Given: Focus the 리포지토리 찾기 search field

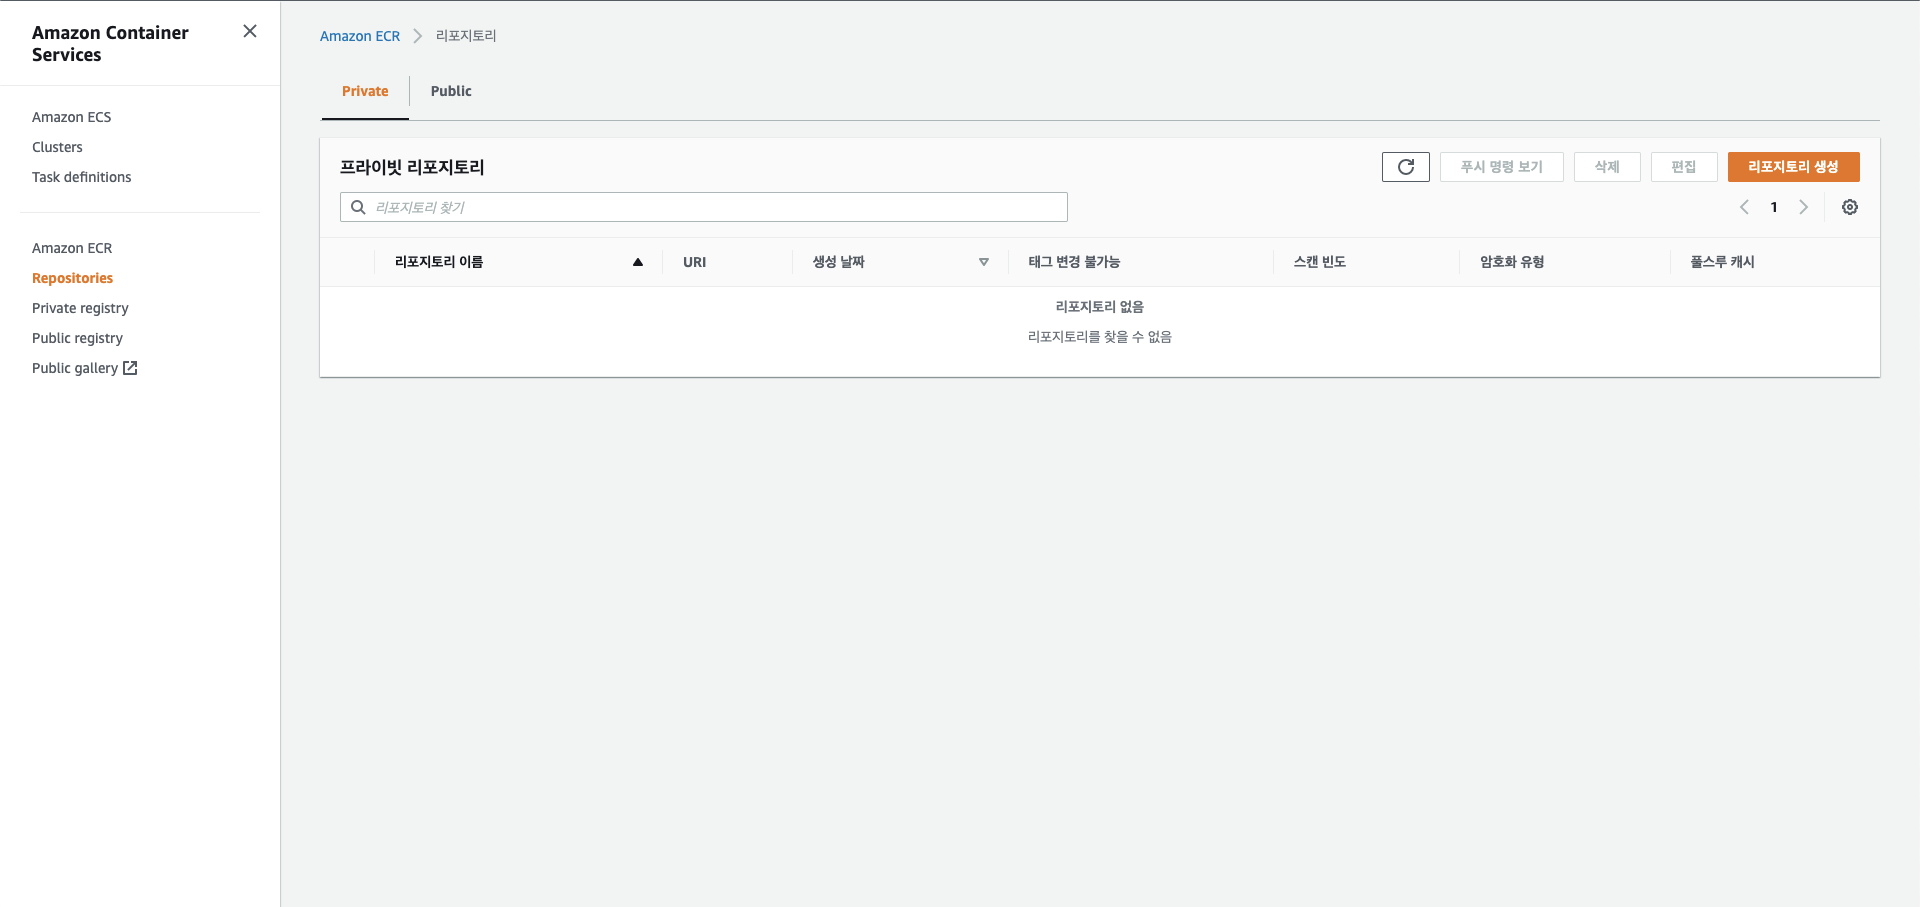Looking at the screenshot, I should [704, 207].
